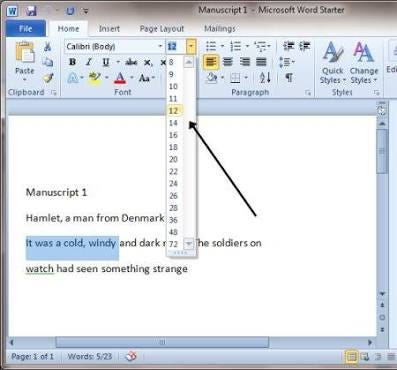Click the horizontal scrollbar thumb
The height and width of the screenshot is (370, 397).
coord(162,342)
